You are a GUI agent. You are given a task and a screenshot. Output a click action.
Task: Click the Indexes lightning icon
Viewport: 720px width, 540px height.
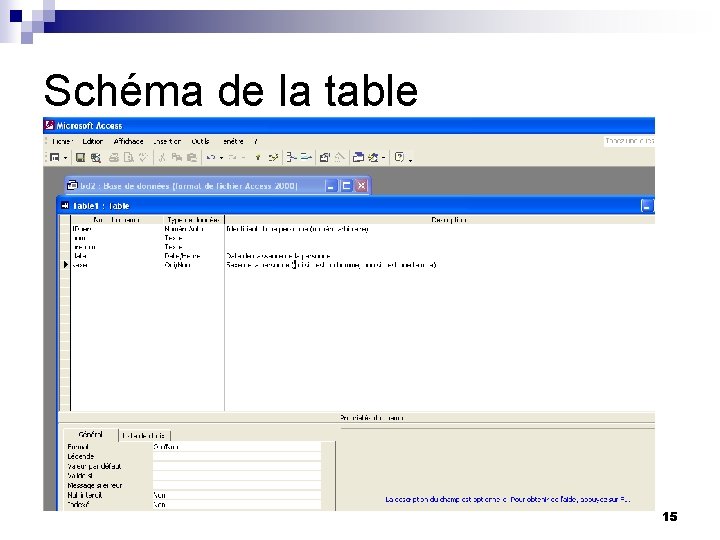tap(274, 158)
